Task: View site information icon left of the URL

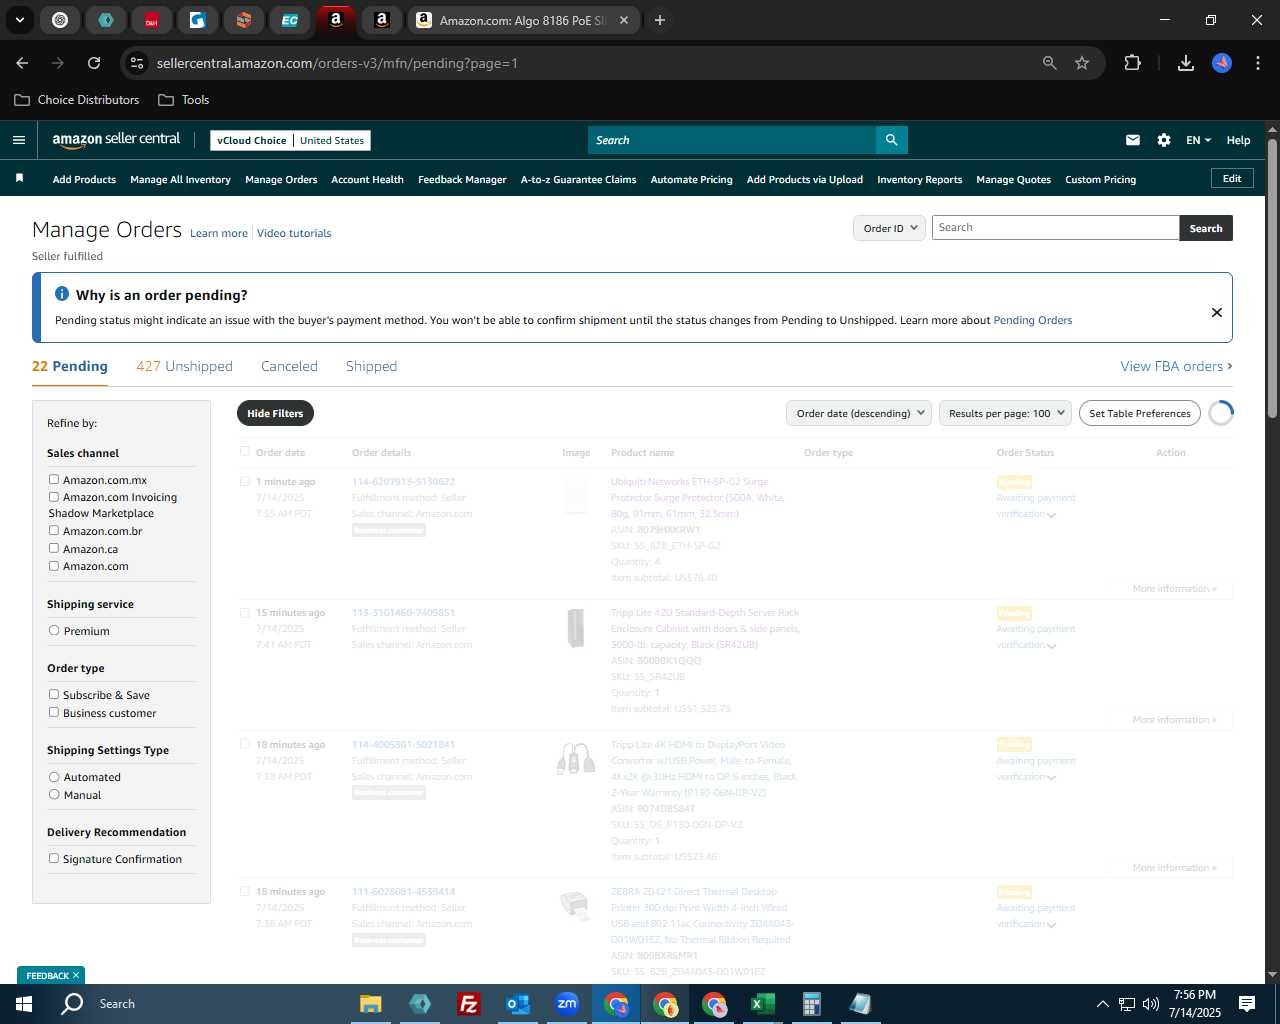Action: (137, 63)
